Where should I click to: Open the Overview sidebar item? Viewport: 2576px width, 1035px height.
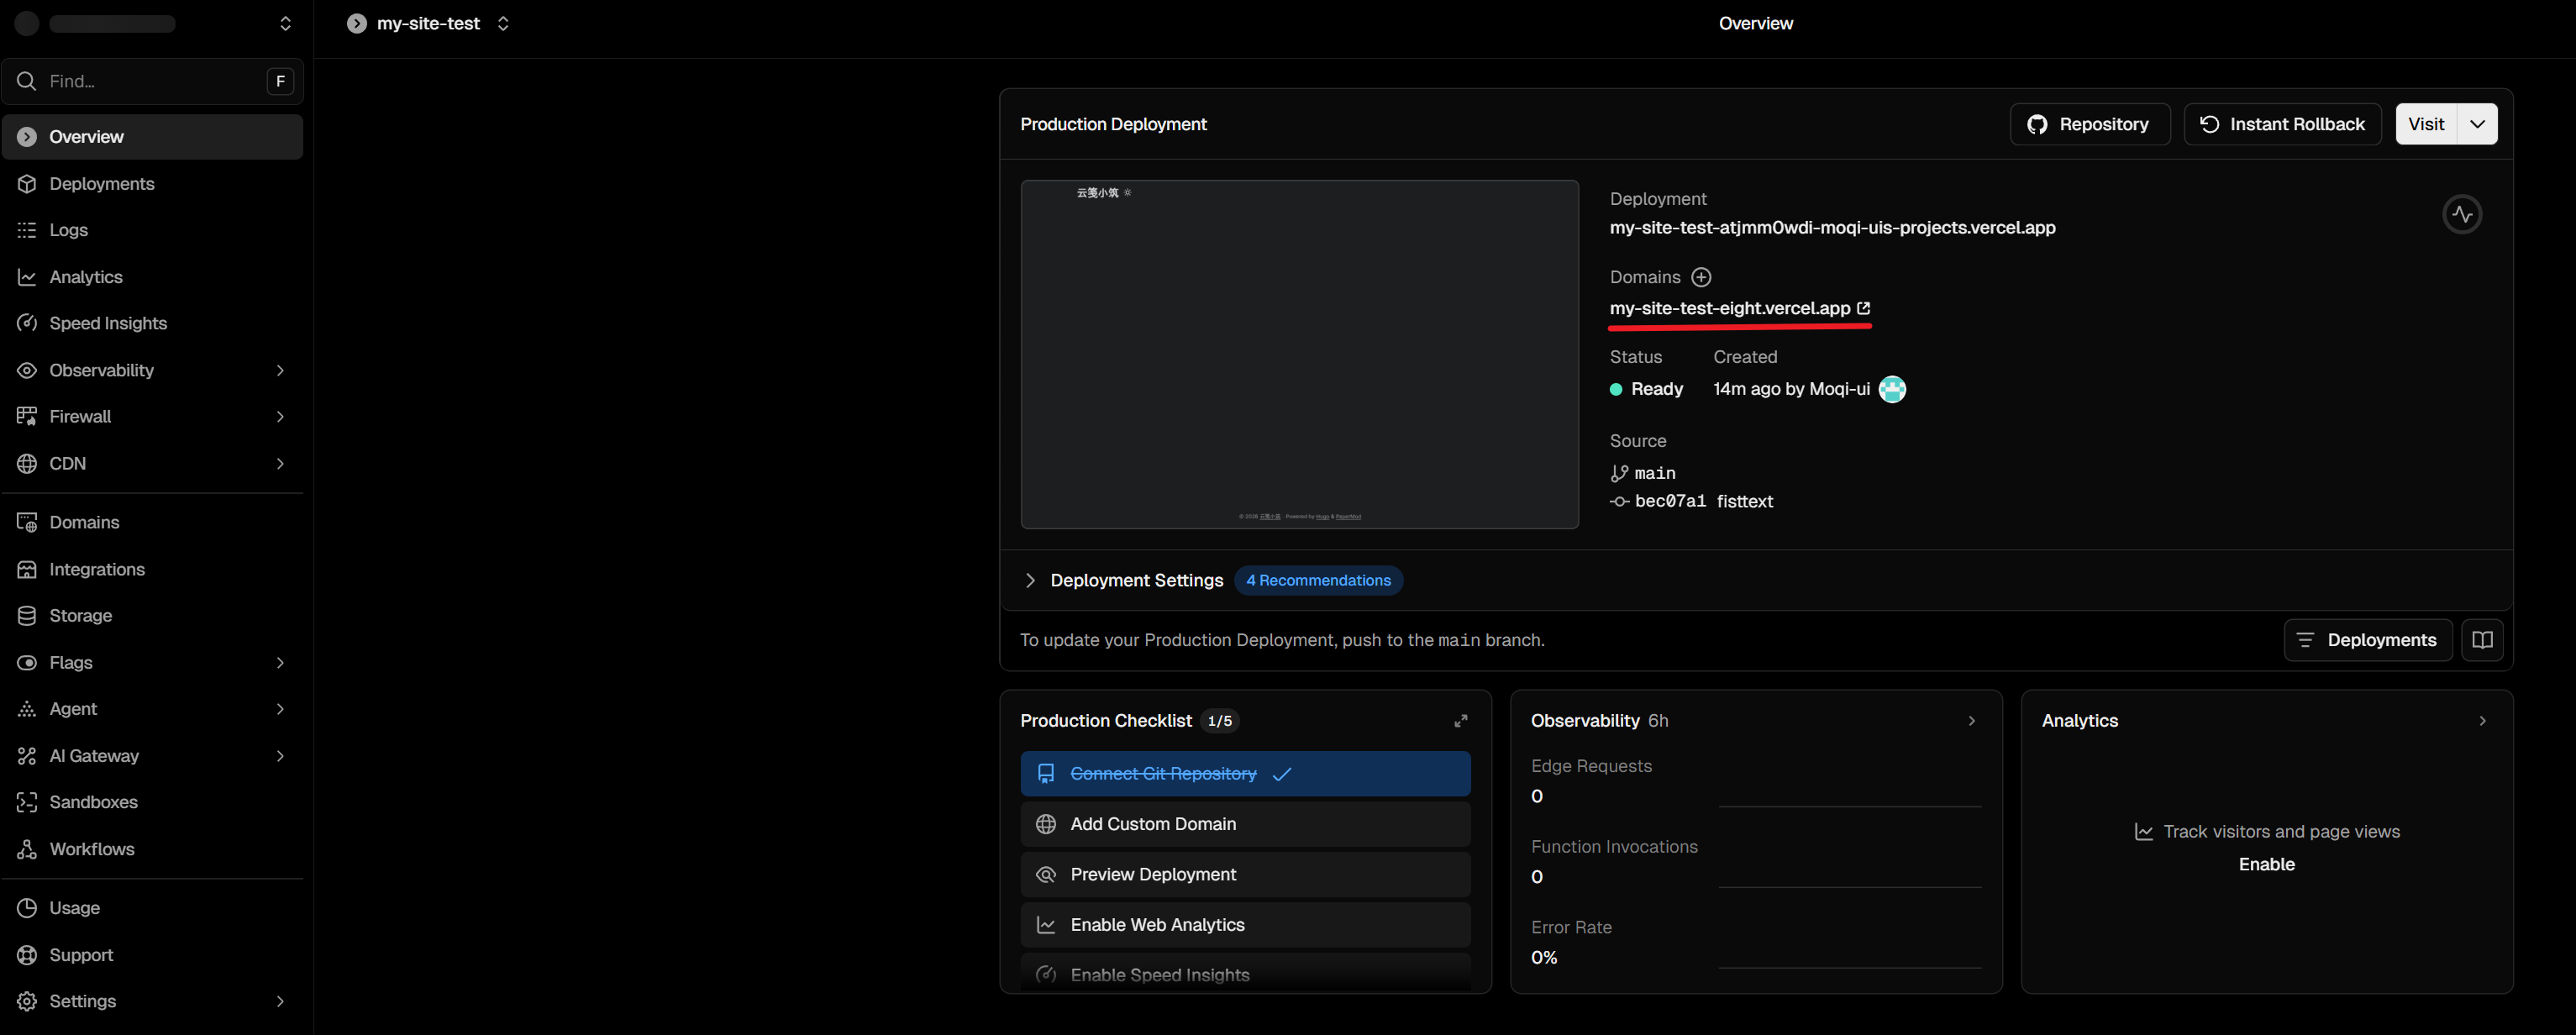[x=152, y=137]
